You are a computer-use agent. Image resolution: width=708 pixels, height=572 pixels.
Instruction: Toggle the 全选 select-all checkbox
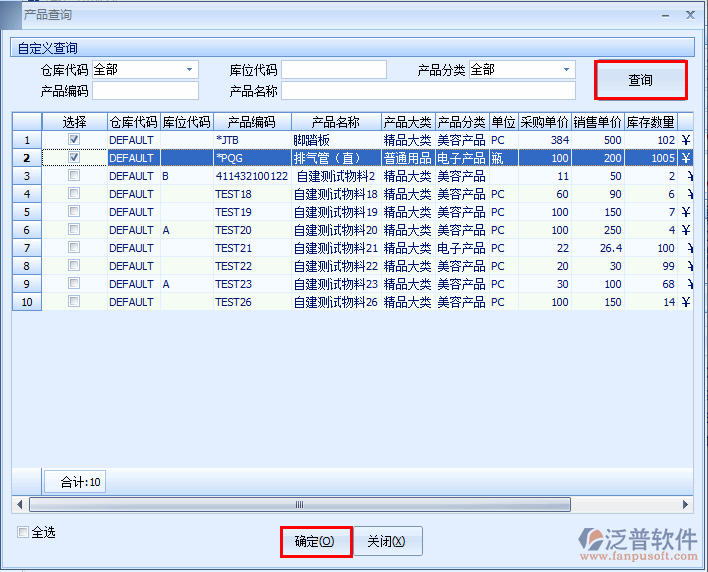(x=24, y=532)
